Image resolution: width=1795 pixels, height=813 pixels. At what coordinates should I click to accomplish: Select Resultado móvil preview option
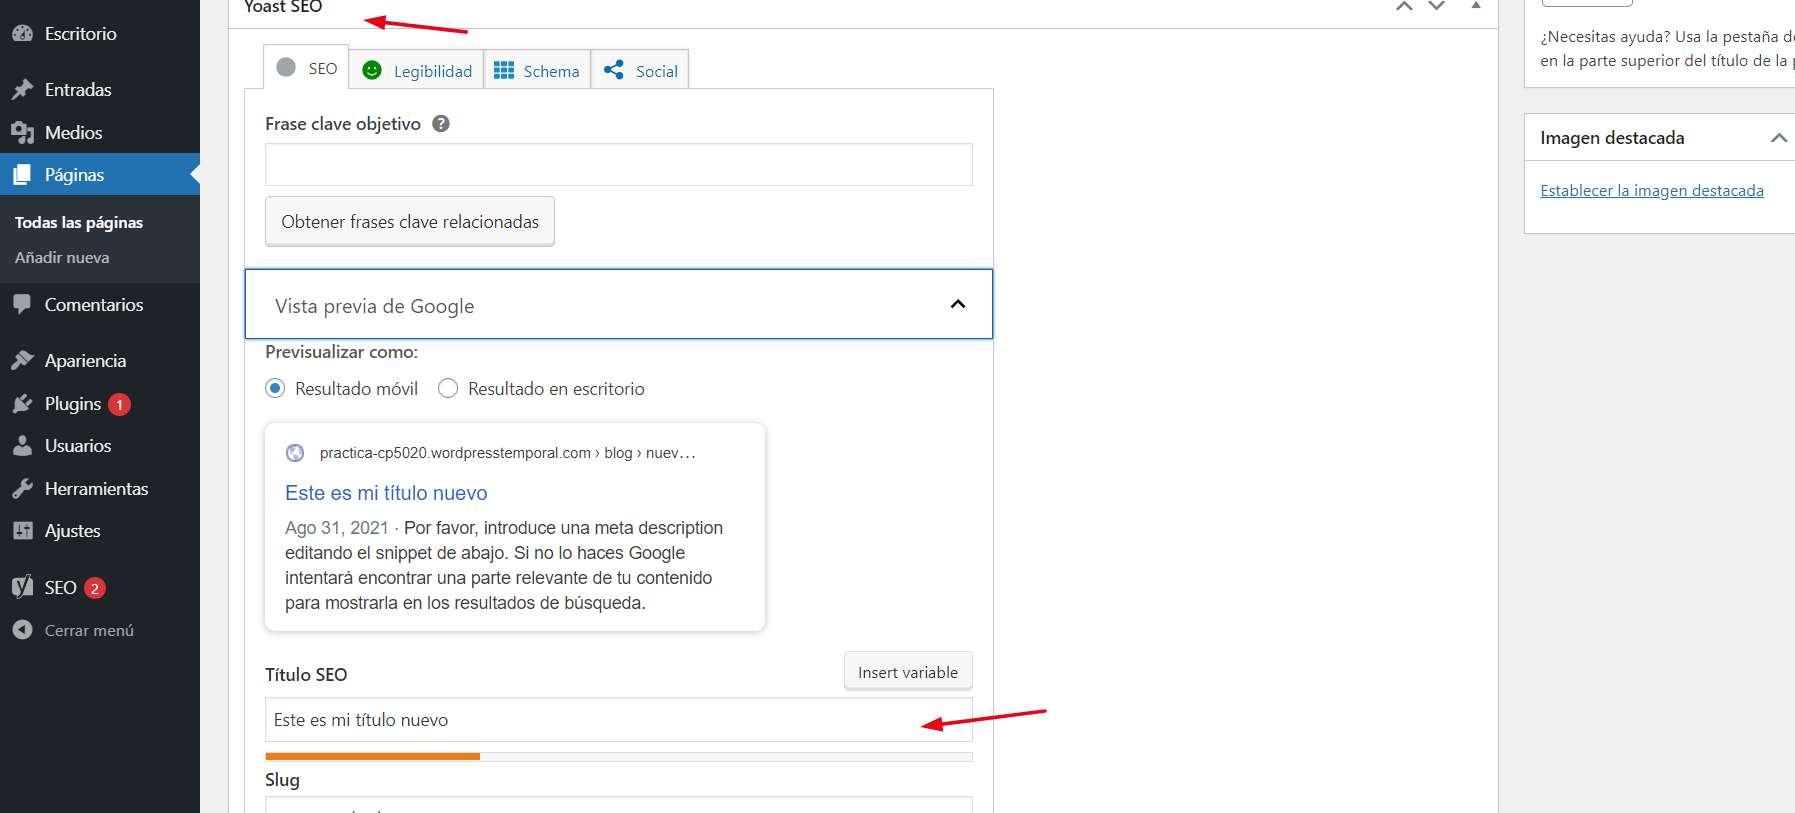[275, 388]
